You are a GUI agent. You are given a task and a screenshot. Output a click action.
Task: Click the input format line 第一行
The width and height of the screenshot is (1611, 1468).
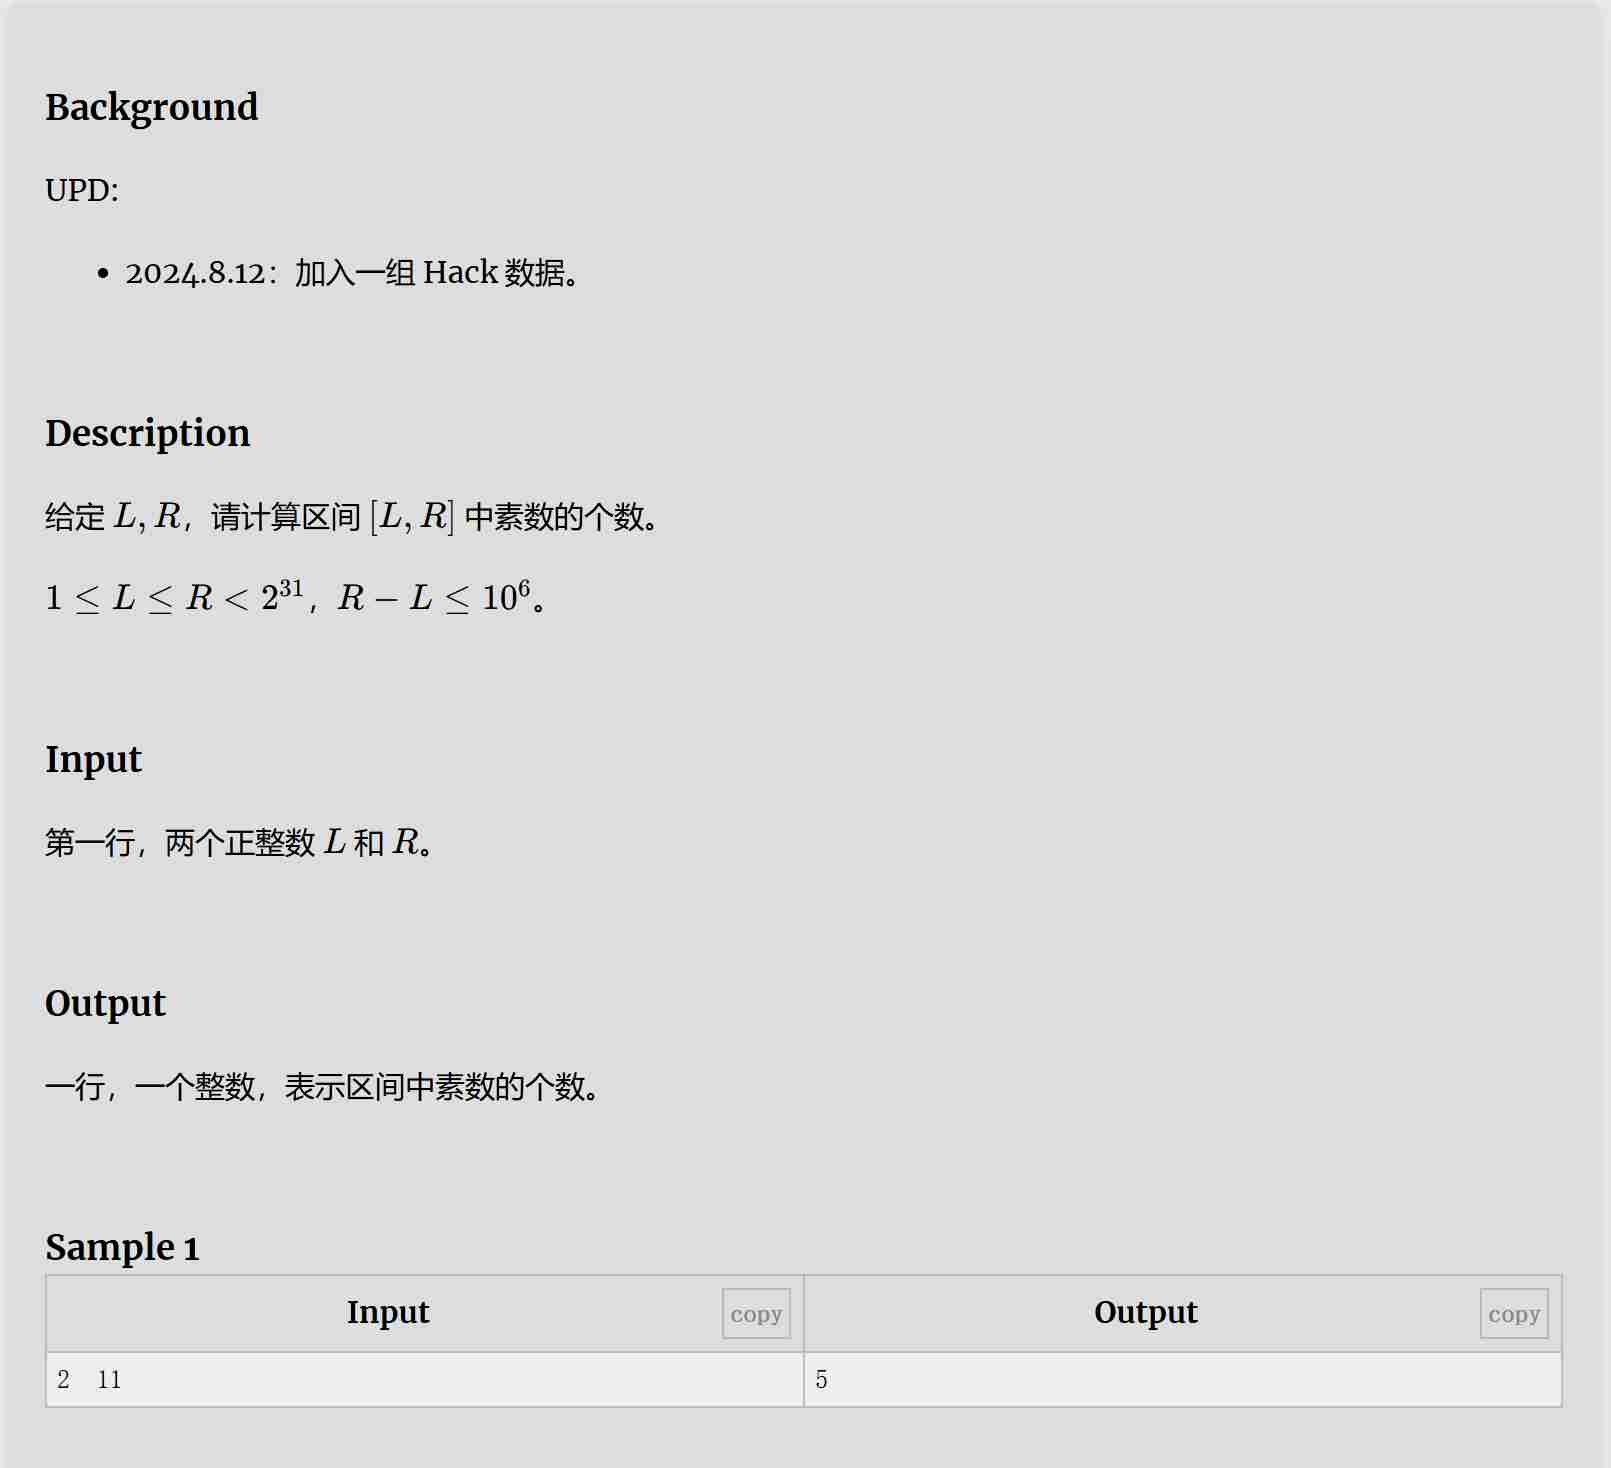point(239,843)
